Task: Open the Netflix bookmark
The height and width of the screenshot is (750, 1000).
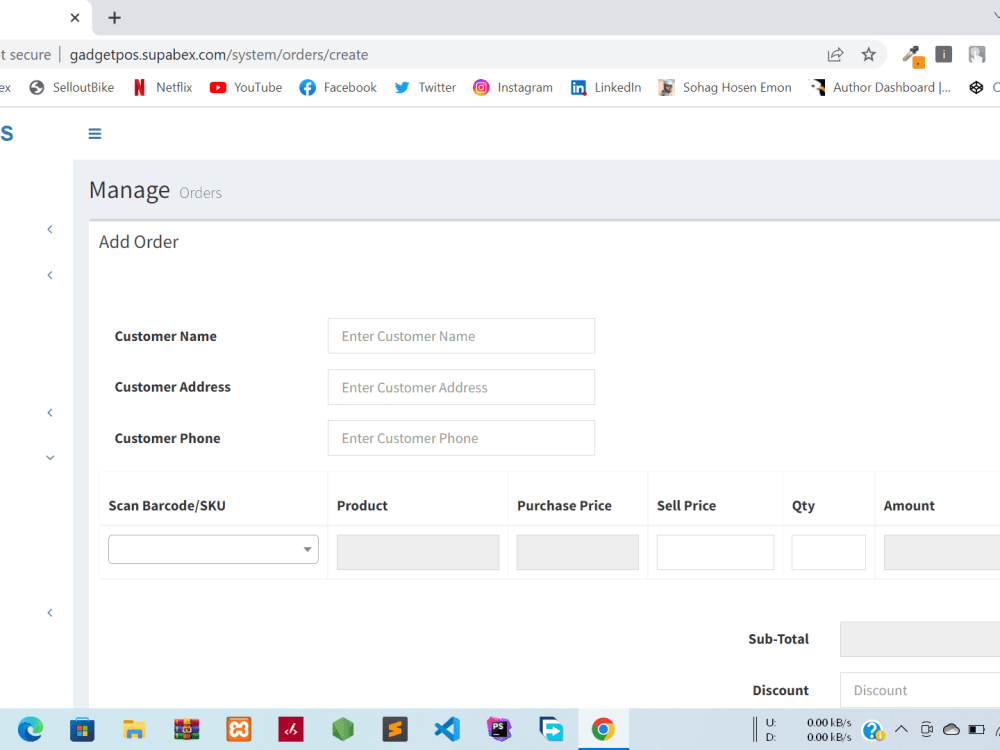Action: click(161, 87)
